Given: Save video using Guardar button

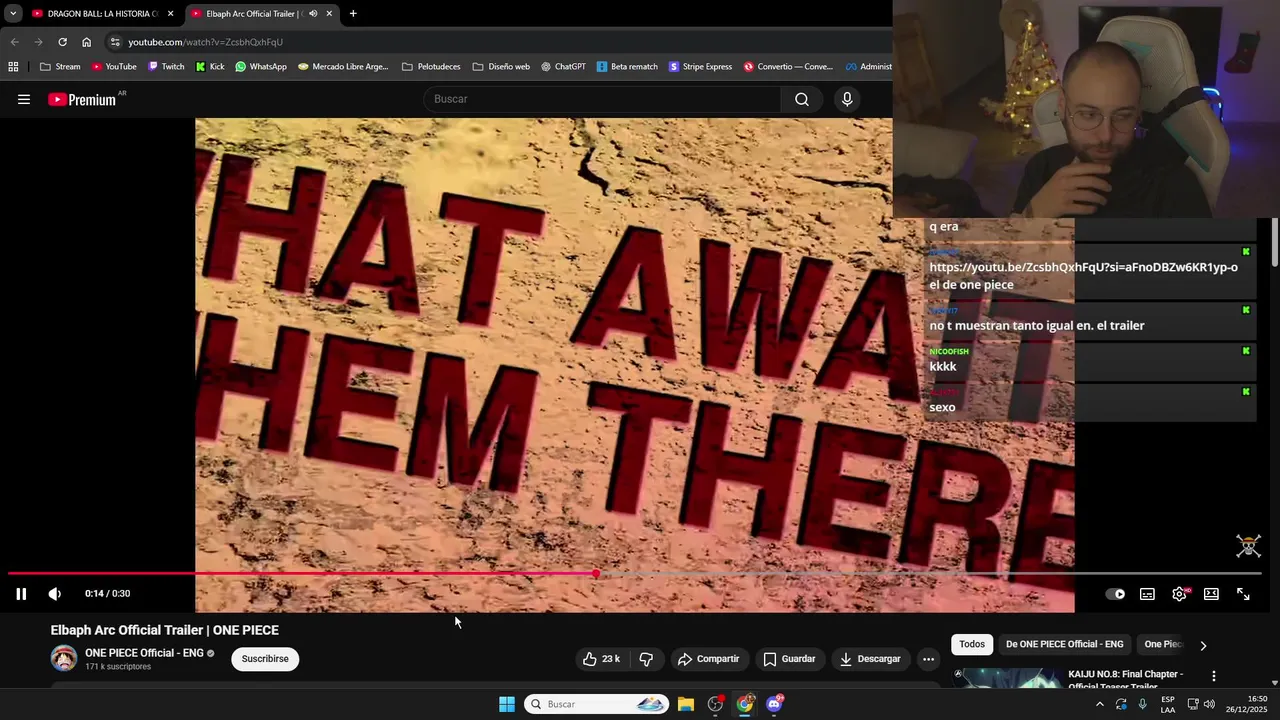Looking at the screenshot, I should 789,659.
